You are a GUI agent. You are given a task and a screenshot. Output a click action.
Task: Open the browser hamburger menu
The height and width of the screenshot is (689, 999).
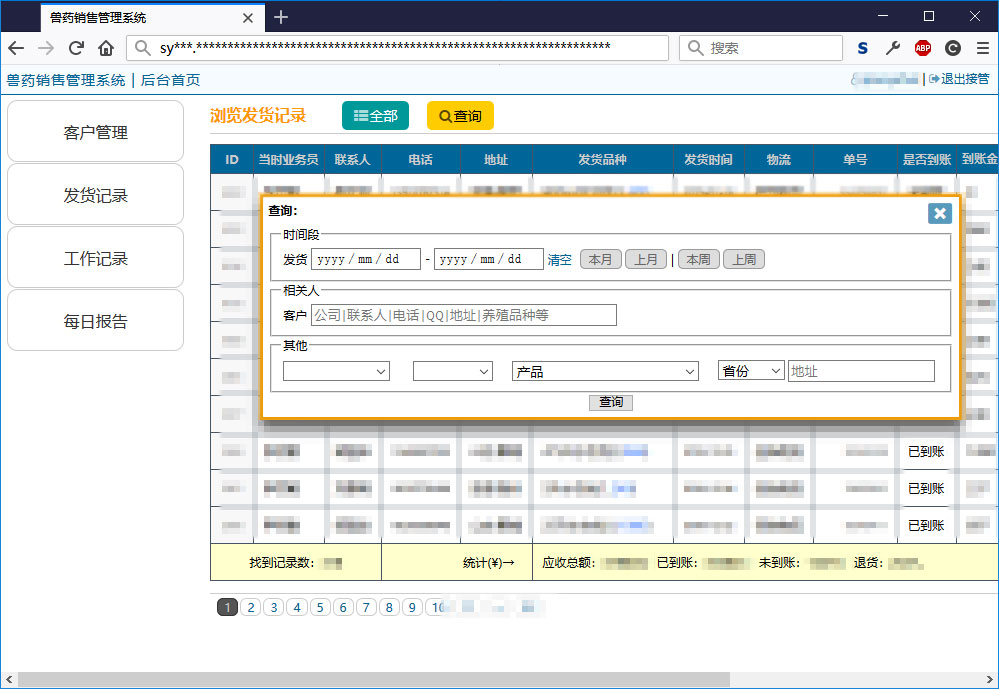[982, 48]
